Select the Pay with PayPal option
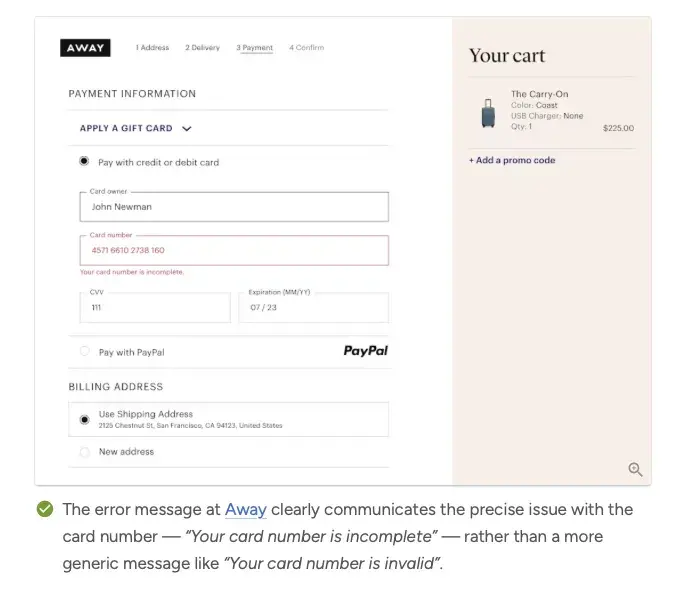This screenshot has height=595, width=679. pyautogui.click(x=84, y=352)
